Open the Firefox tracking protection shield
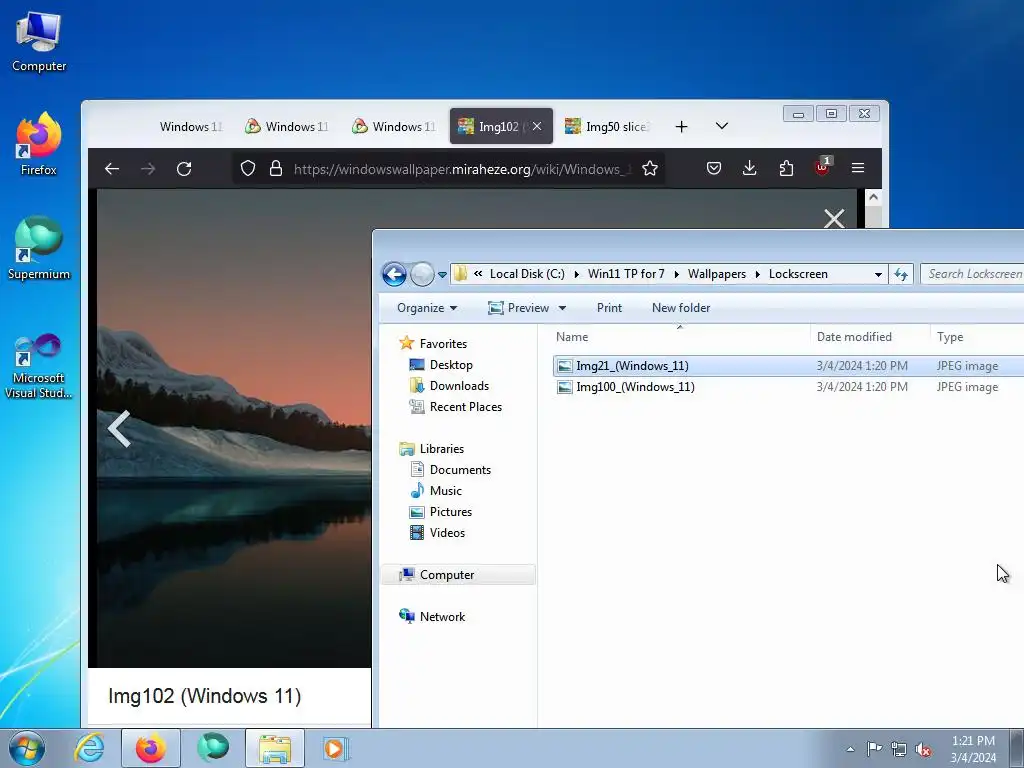Image resolution: width=1024 pixels, height=768 pixels. pyautogui.click(x=248, y=168)
